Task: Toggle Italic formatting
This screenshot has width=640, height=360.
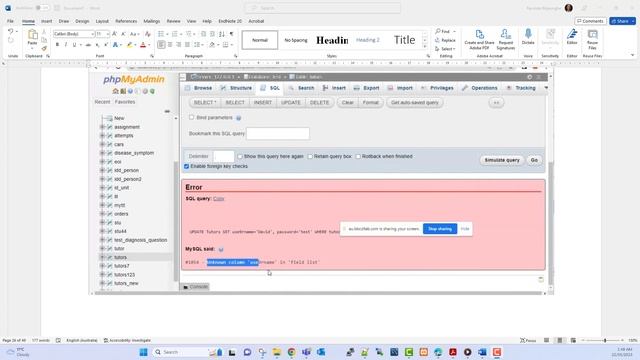Action: pos(66,45)
